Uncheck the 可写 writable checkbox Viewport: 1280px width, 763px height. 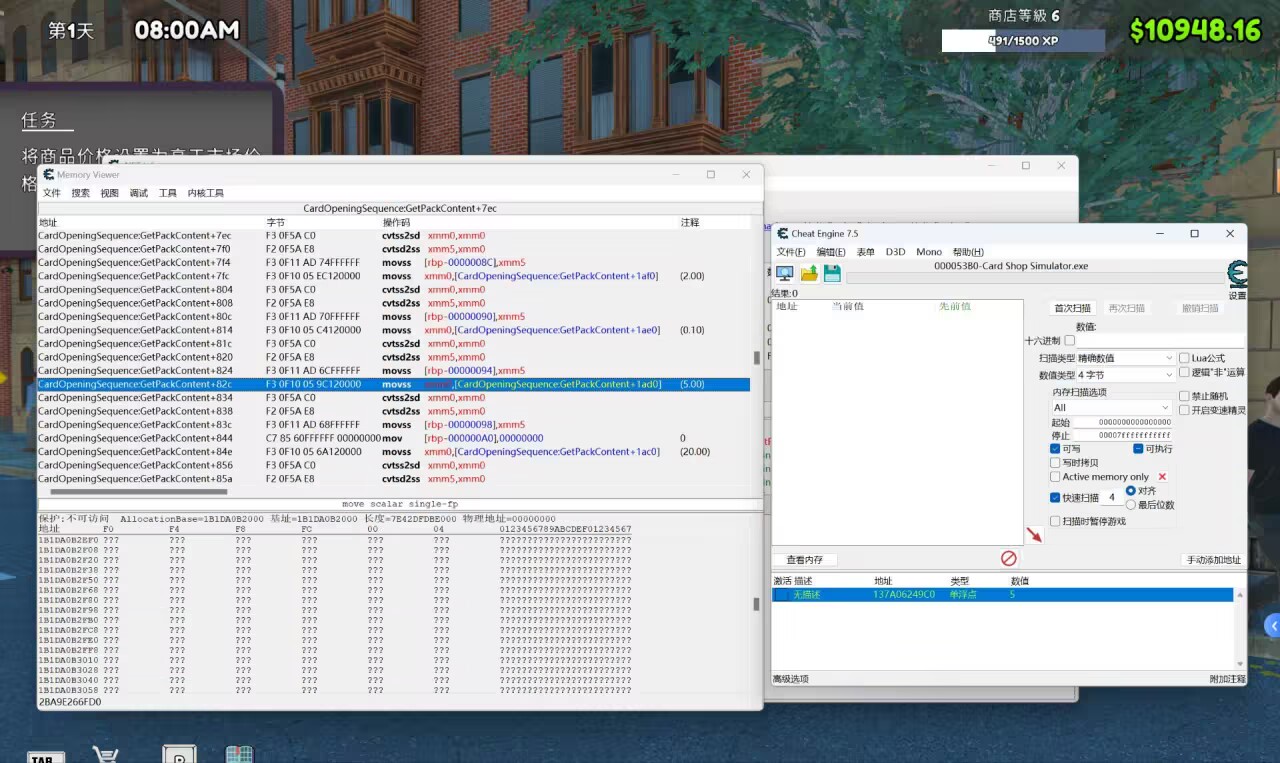[x=1055, y=449]
